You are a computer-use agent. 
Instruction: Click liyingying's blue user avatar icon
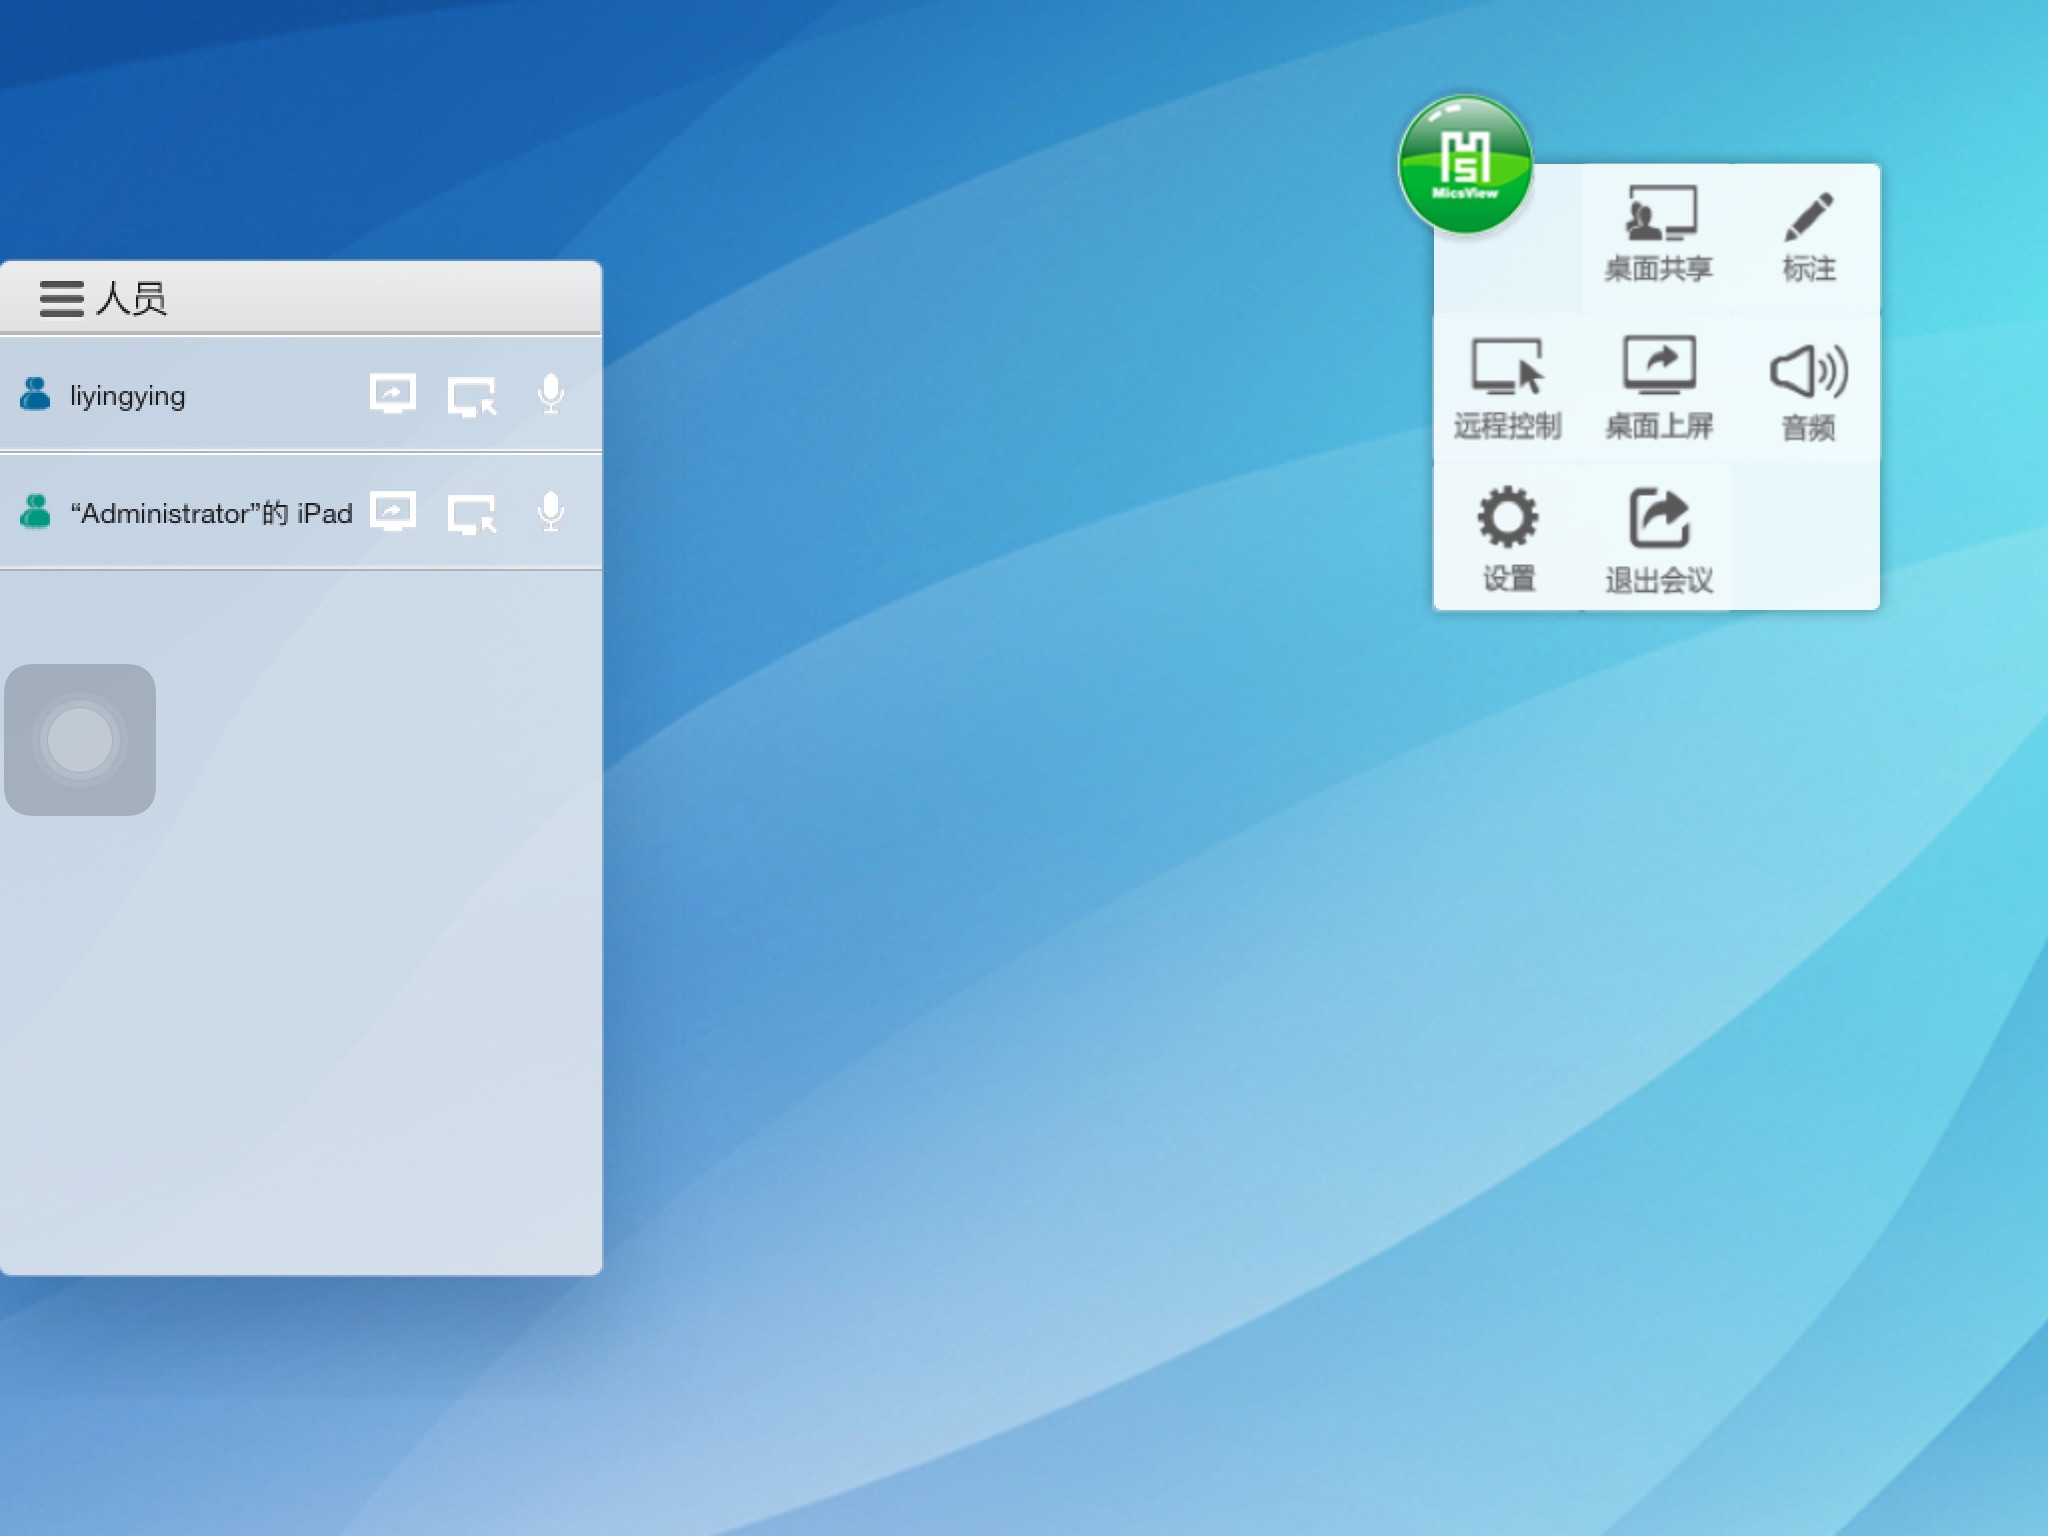(x=35, y=394)
